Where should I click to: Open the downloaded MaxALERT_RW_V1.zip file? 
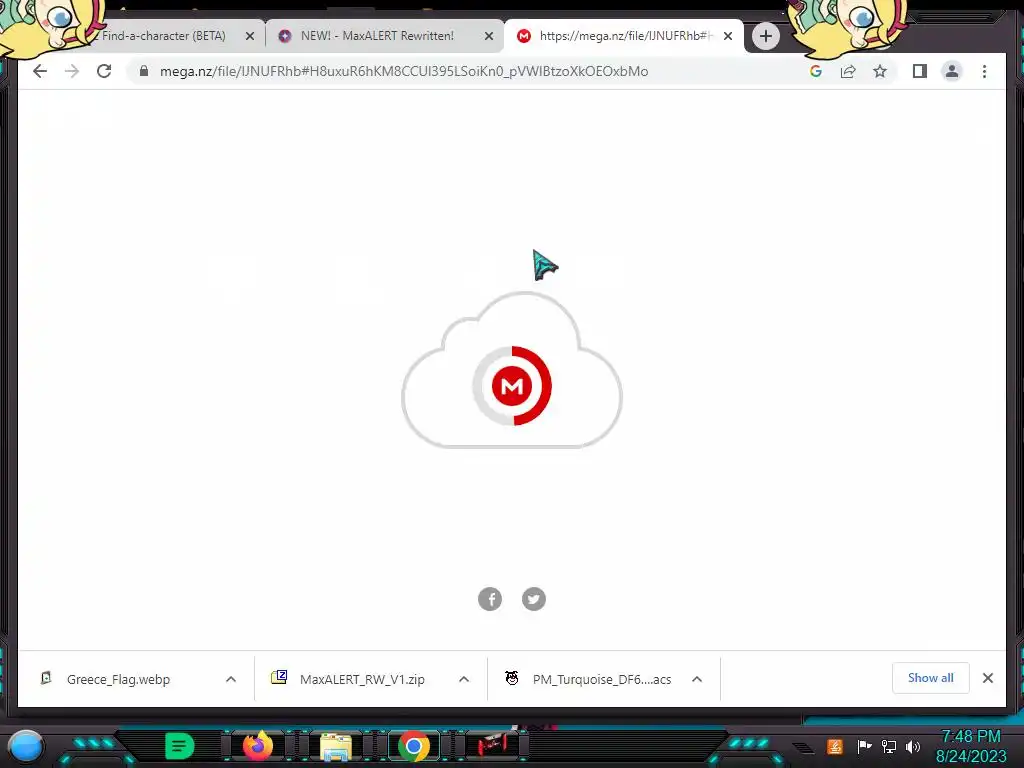(x=361, y=679)
